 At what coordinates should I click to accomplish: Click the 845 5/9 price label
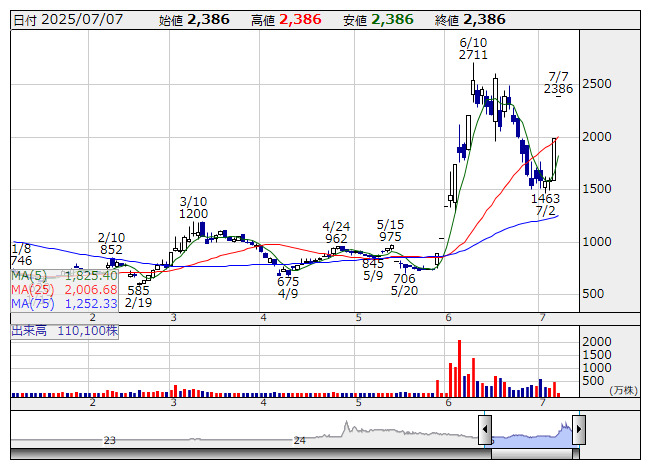coord(373,270)
